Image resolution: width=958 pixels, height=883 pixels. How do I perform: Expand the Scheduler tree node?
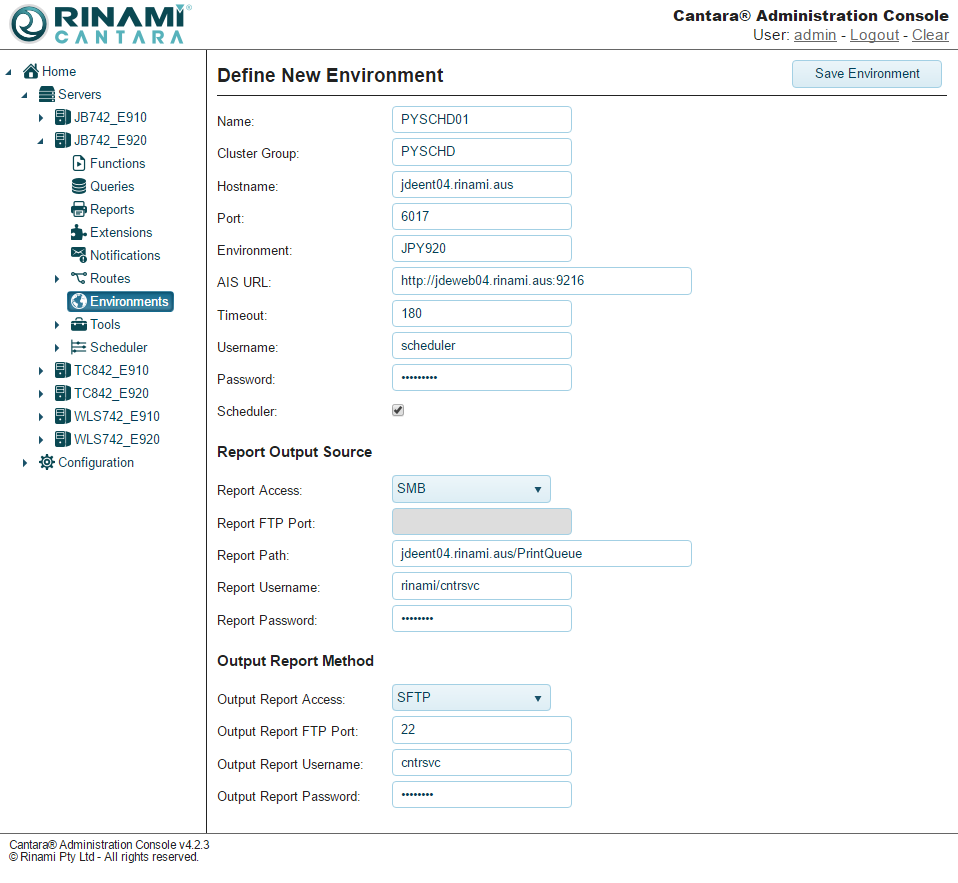click(x=57, y=348)
